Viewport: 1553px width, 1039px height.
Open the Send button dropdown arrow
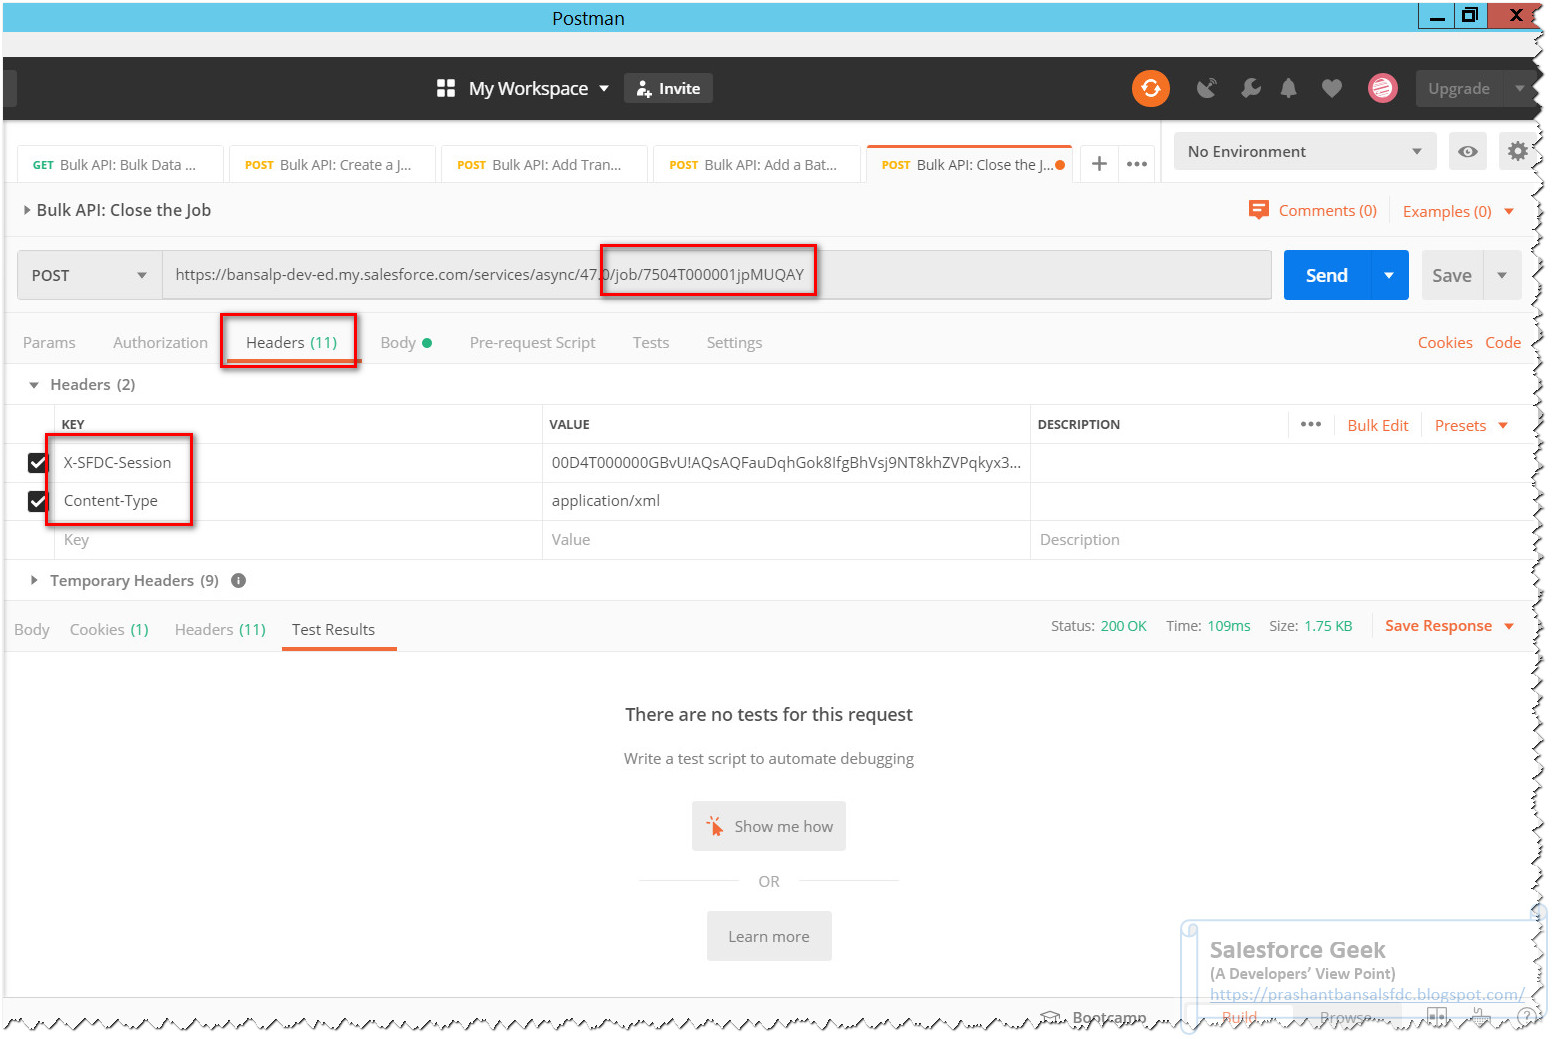1388,275
